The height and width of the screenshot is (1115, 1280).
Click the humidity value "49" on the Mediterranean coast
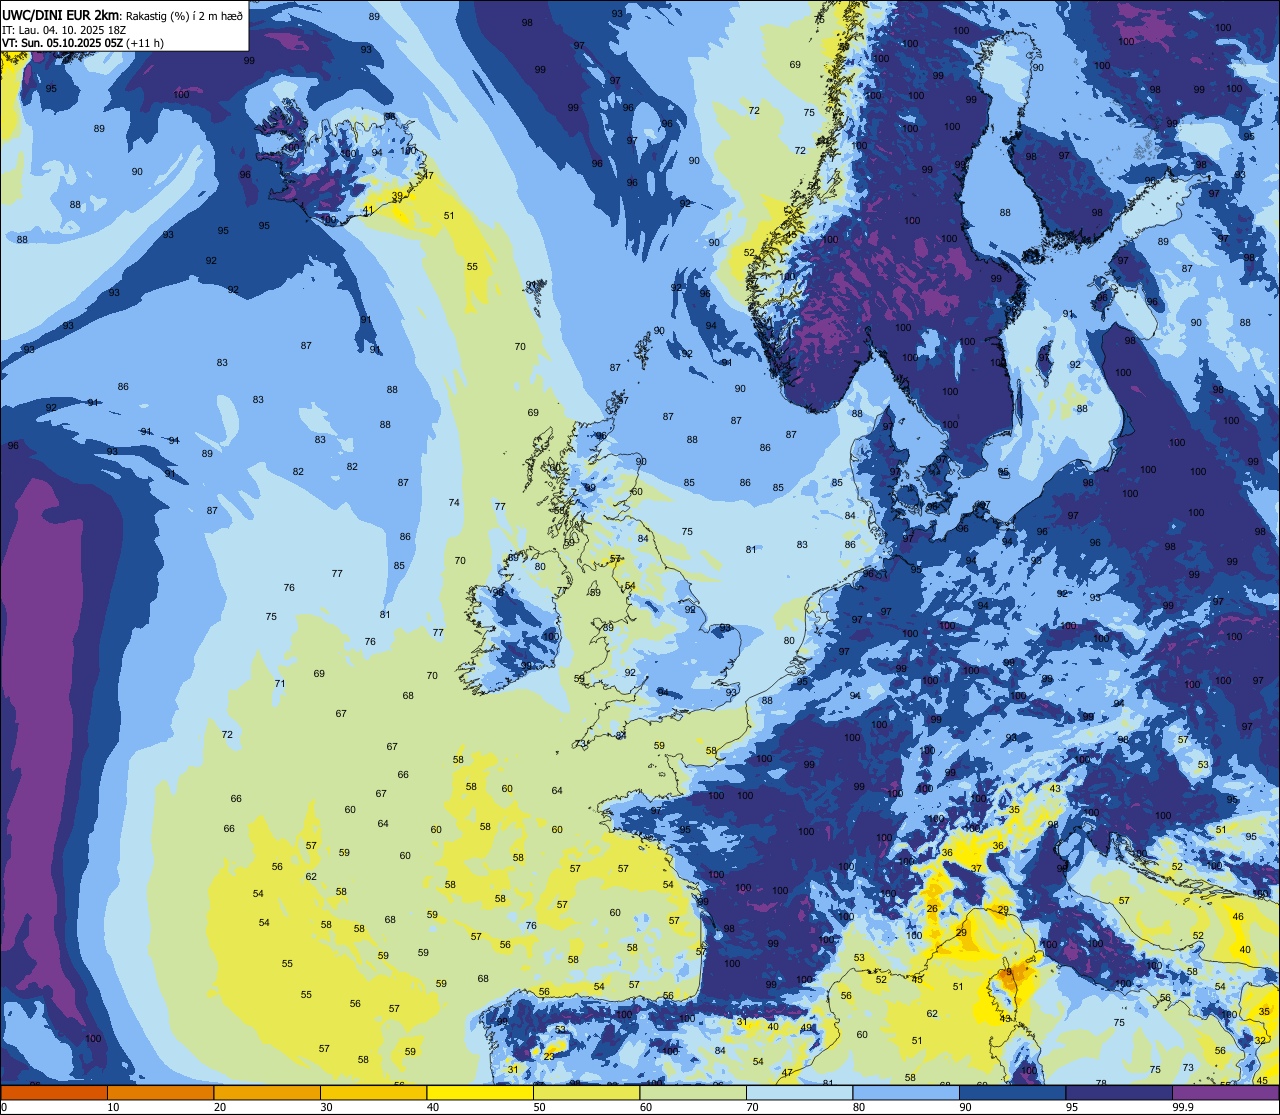click(806, 1028)
